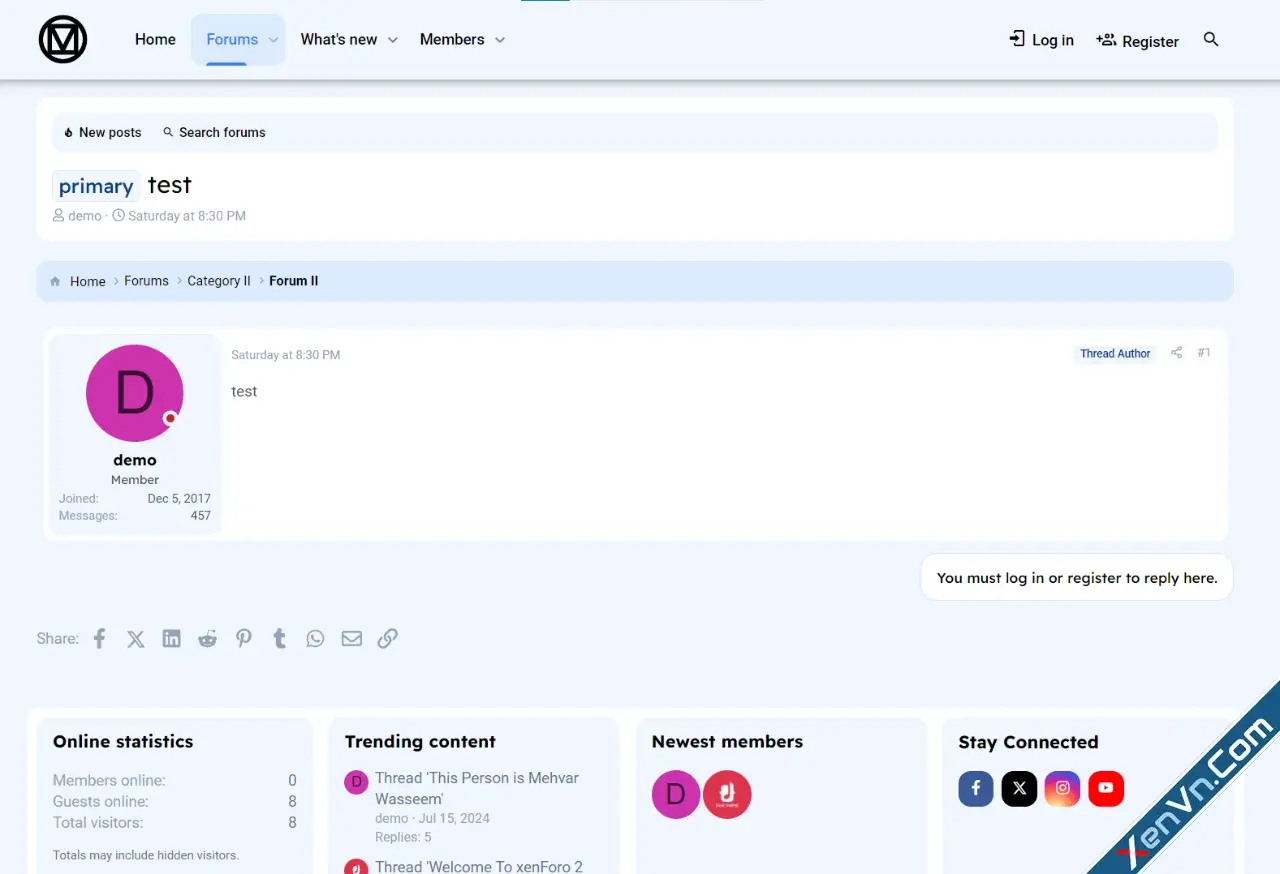The width and height of the screenshot is (1280, 874).
Task: Share thread on Tumblr icon
Action: click(x=280, y=638)
